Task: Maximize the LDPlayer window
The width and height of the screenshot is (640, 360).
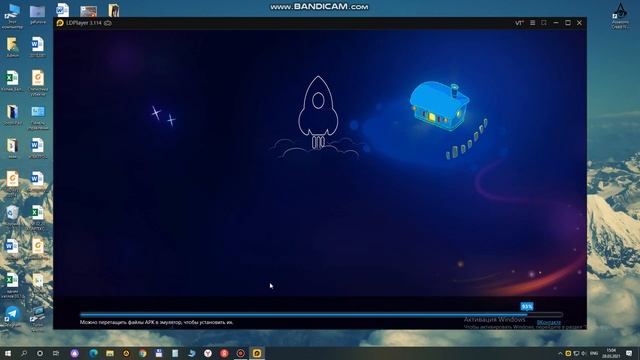Action: tap(568, 23)
